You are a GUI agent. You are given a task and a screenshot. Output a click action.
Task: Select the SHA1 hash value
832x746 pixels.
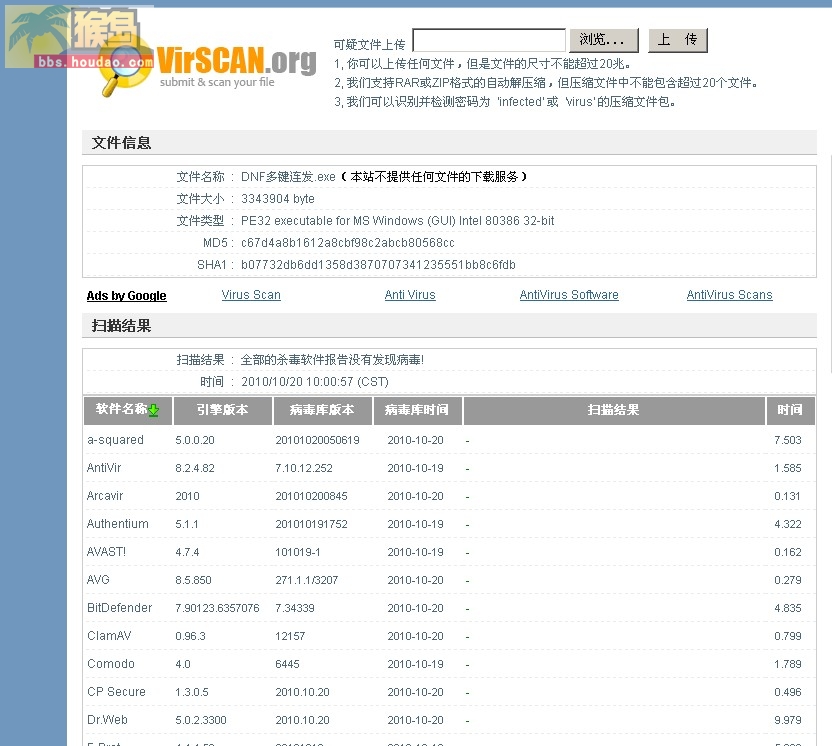pyautogui.click(x=378, y=265)
